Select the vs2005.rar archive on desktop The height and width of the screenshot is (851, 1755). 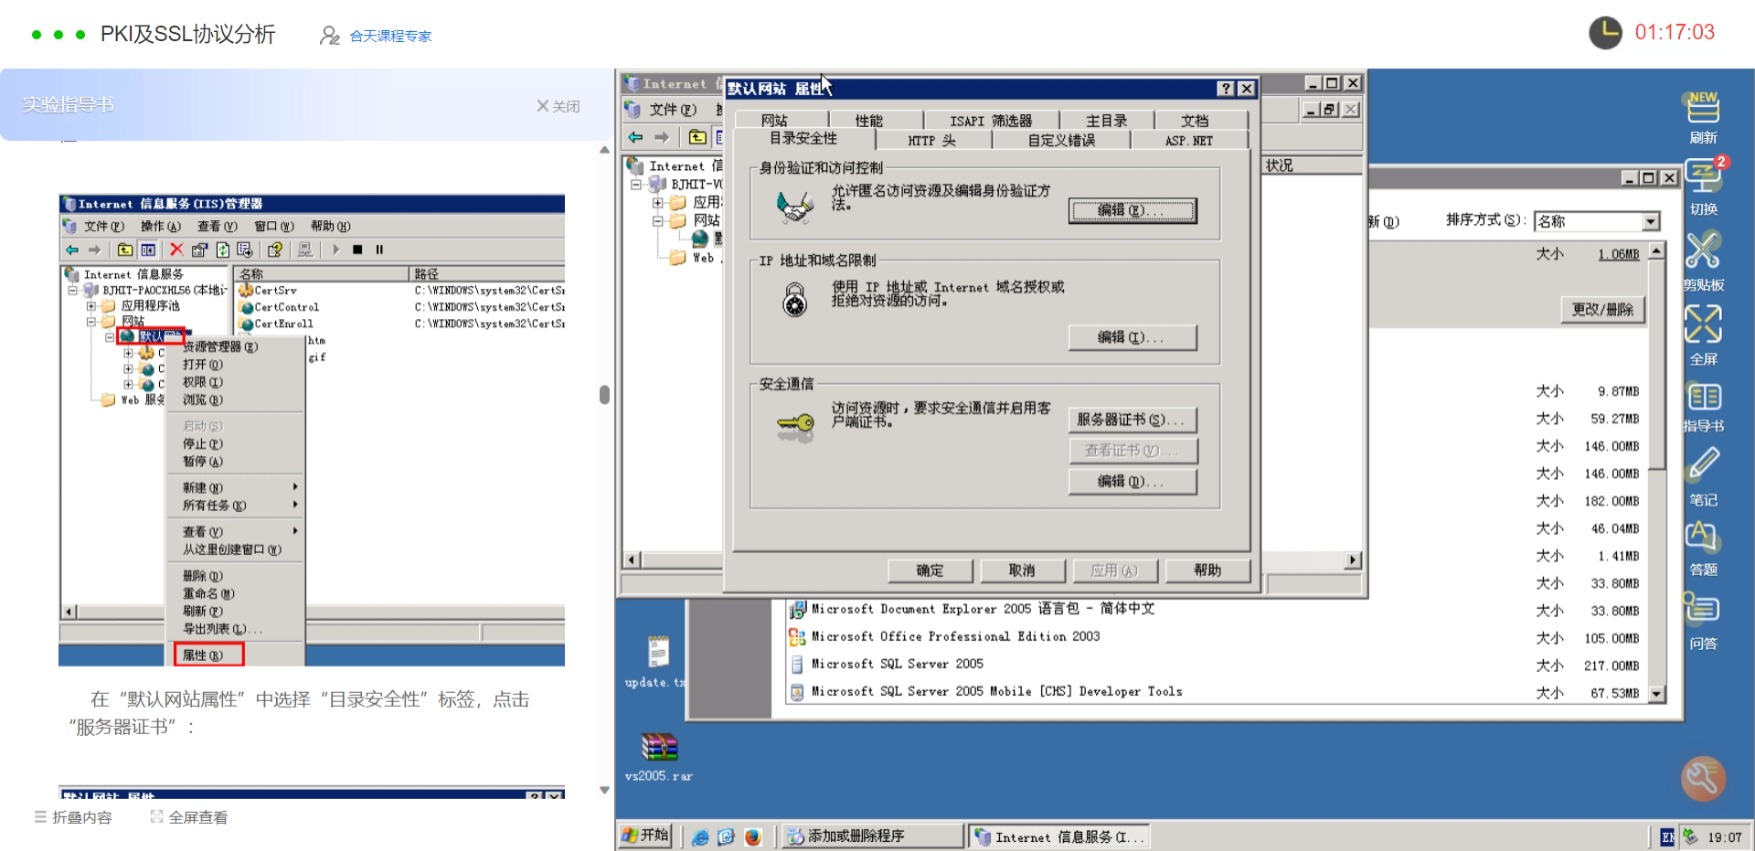659,747
